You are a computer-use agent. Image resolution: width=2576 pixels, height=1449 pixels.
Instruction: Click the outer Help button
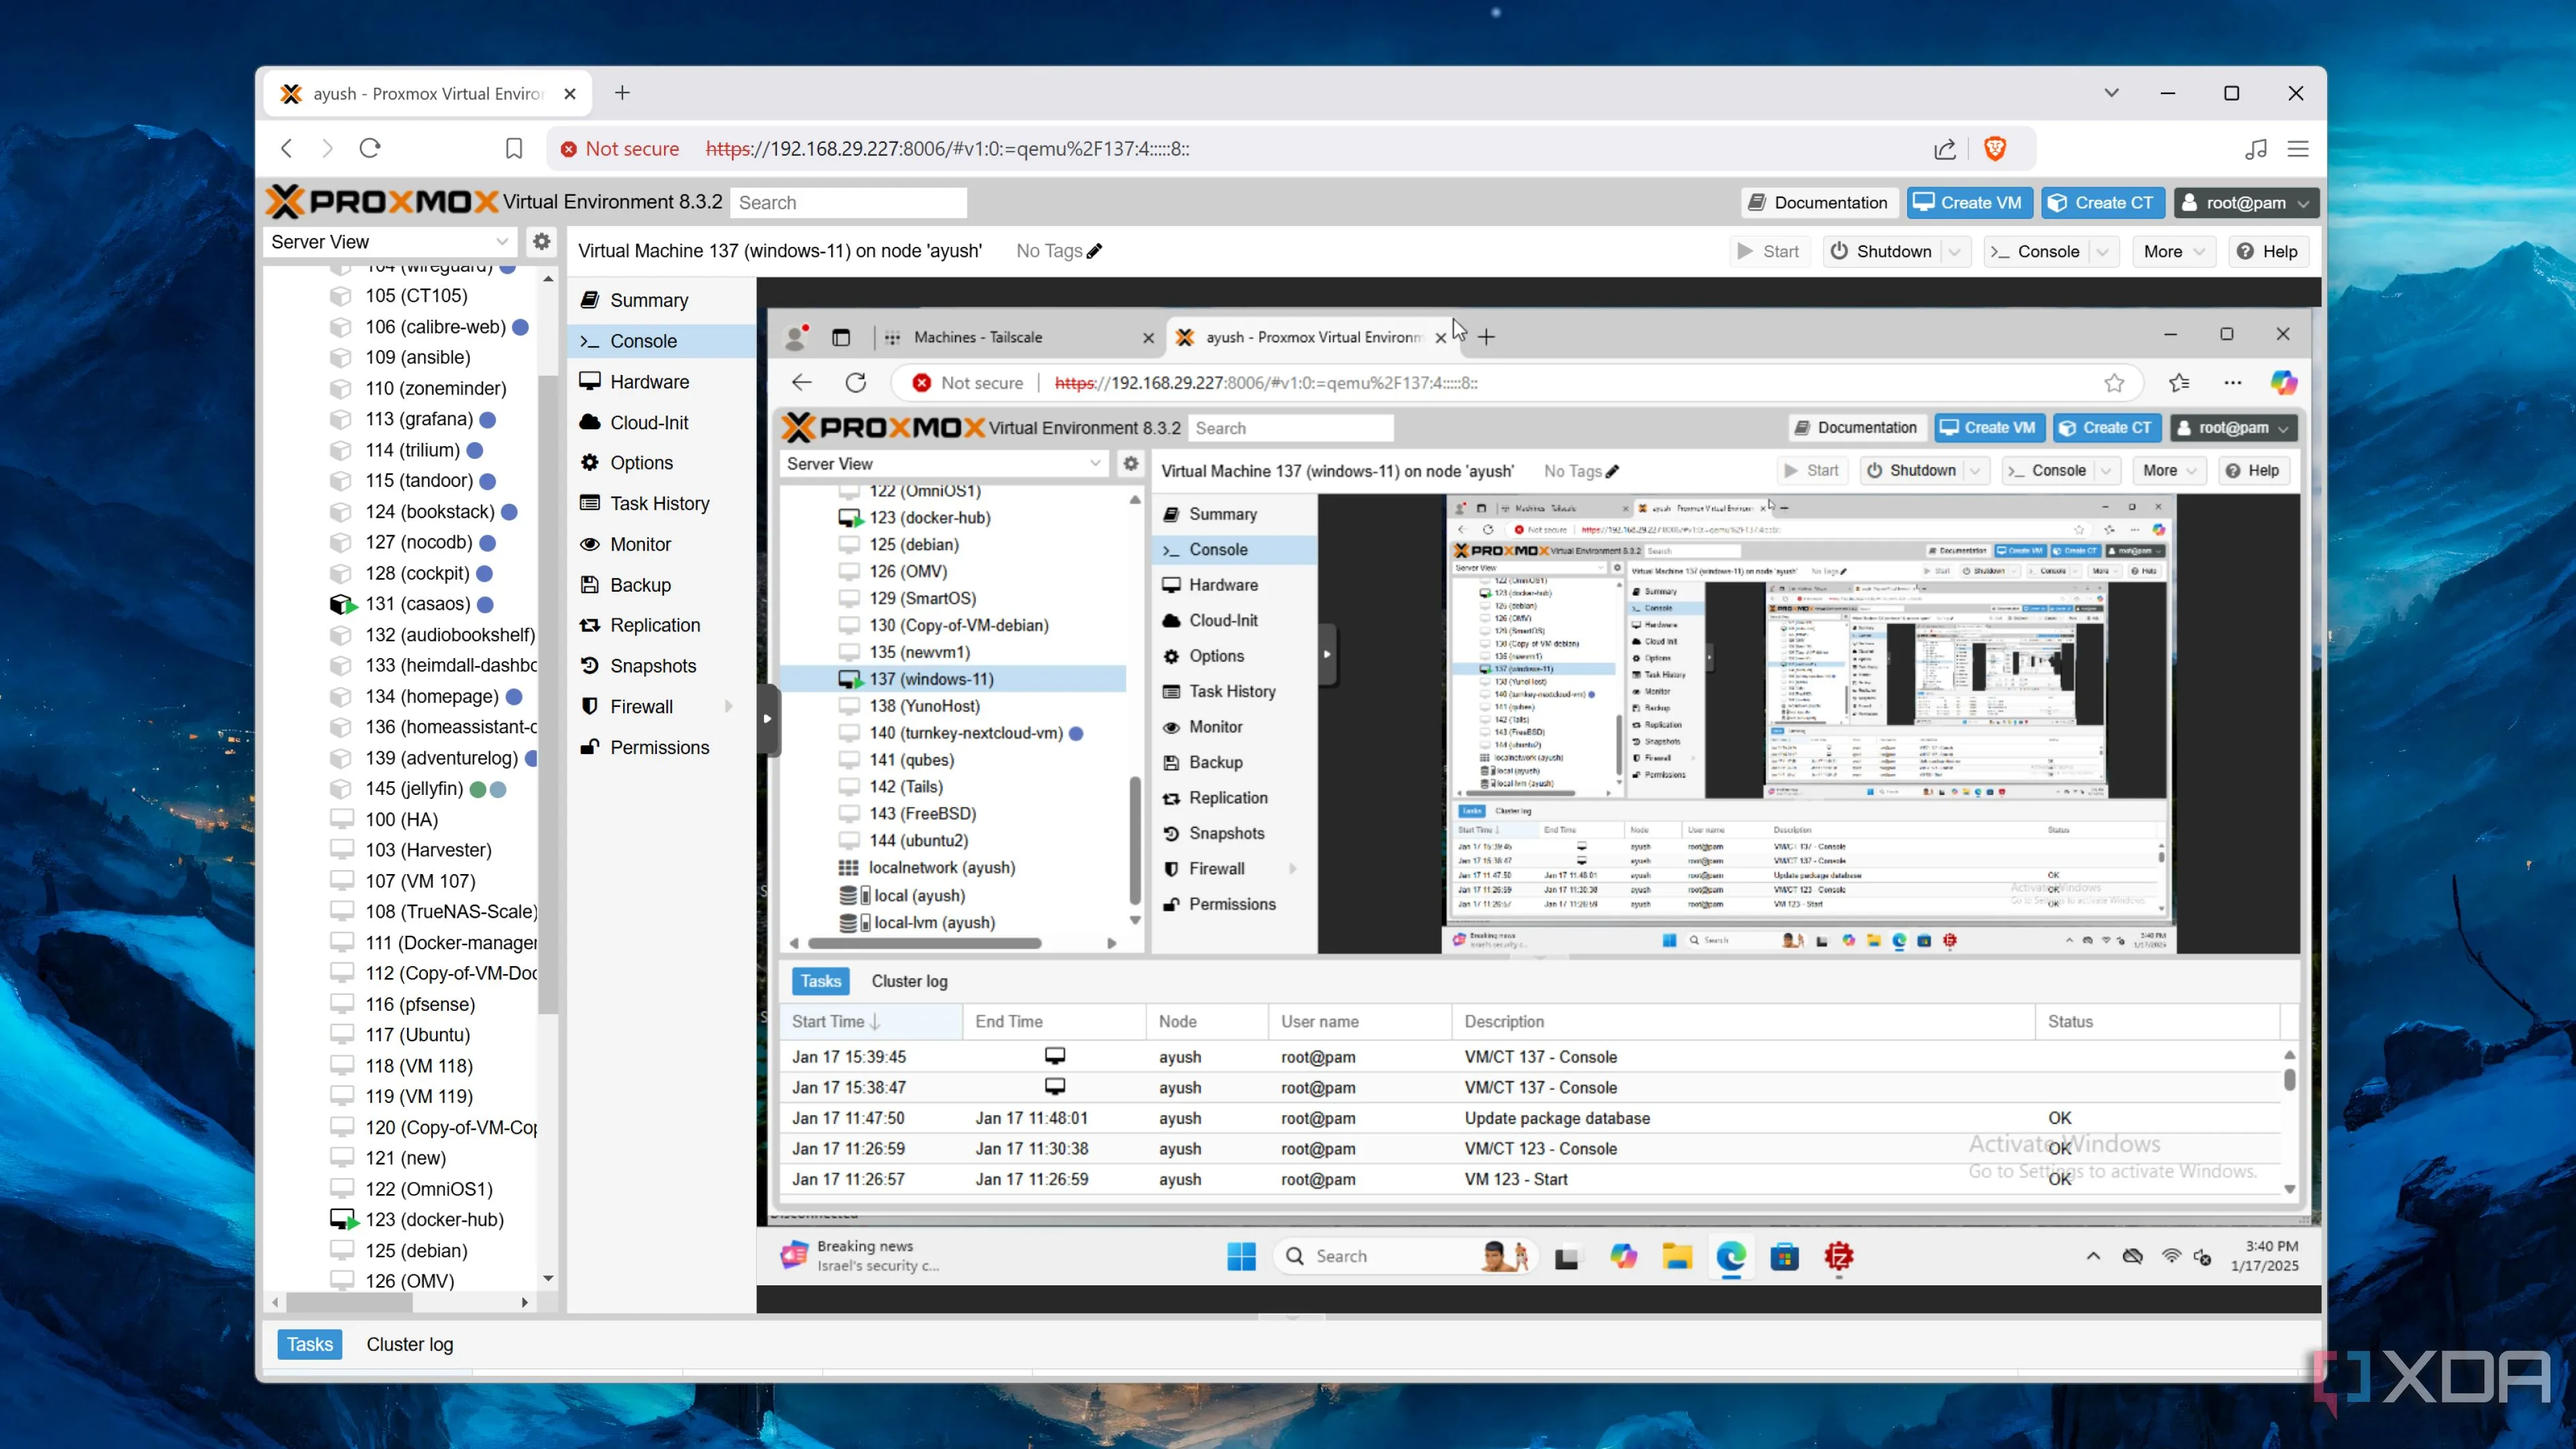point(2267,252)
